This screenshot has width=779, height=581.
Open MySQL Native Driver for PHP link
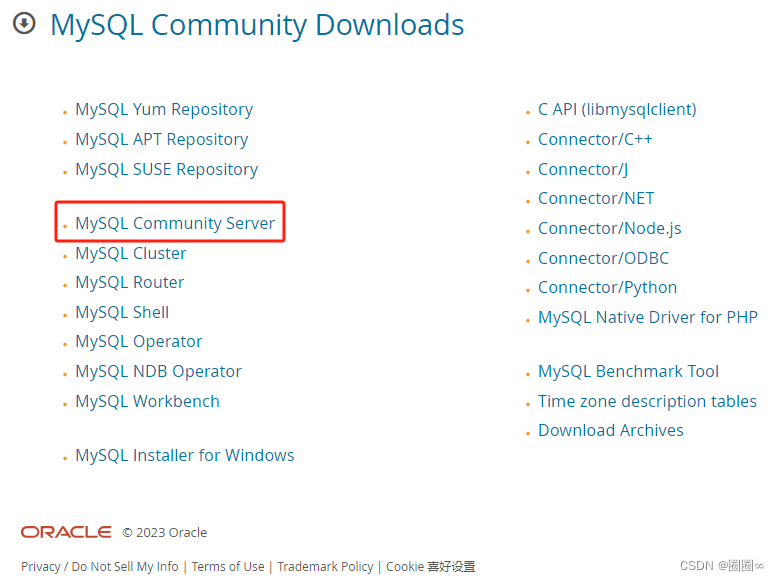(648, 317)
